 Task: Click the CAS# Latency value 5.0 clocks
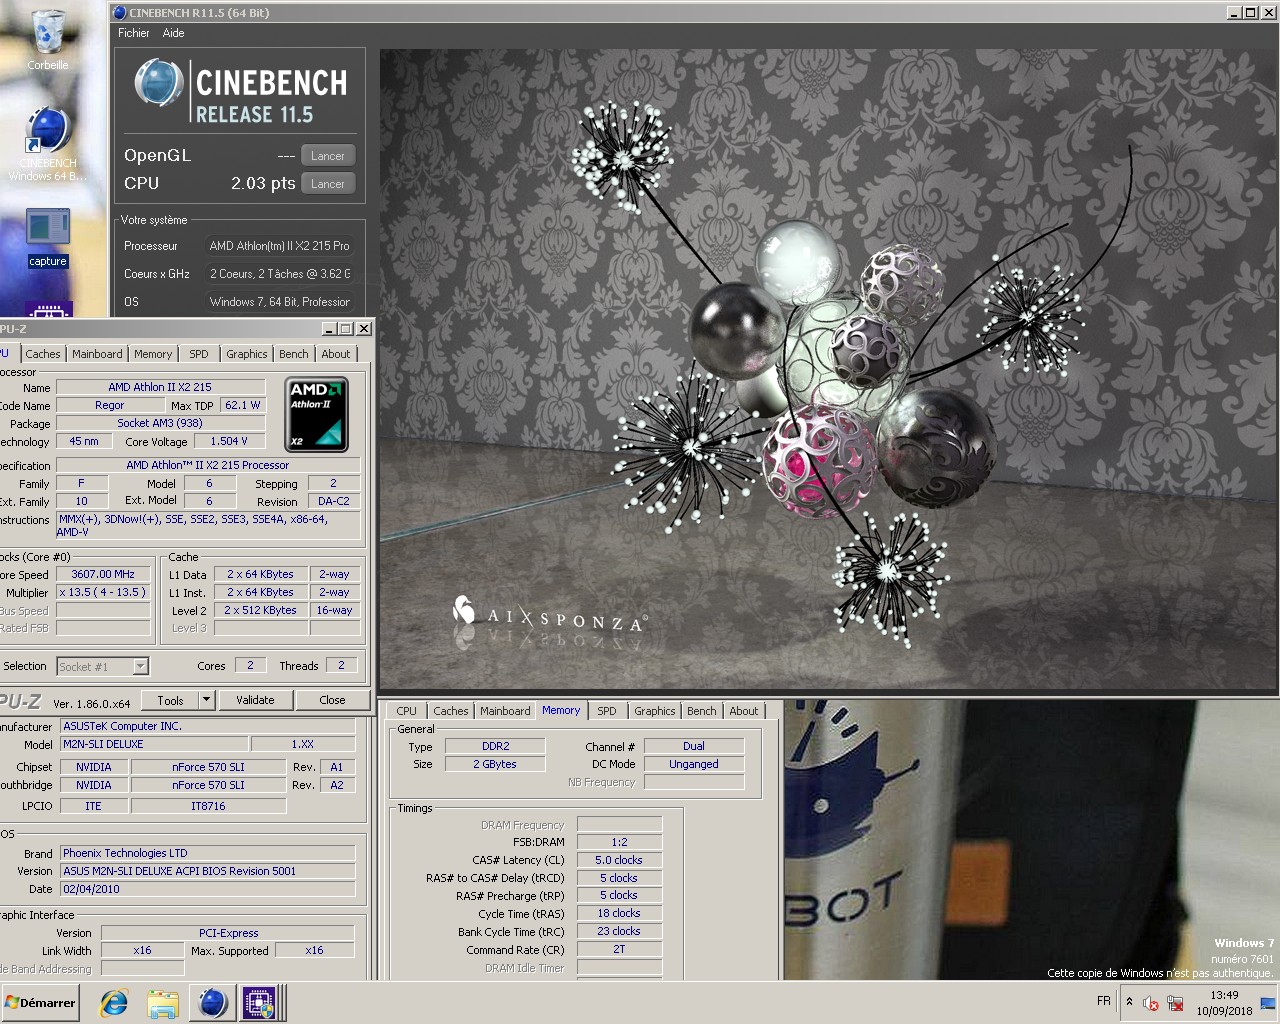(619, 860)
